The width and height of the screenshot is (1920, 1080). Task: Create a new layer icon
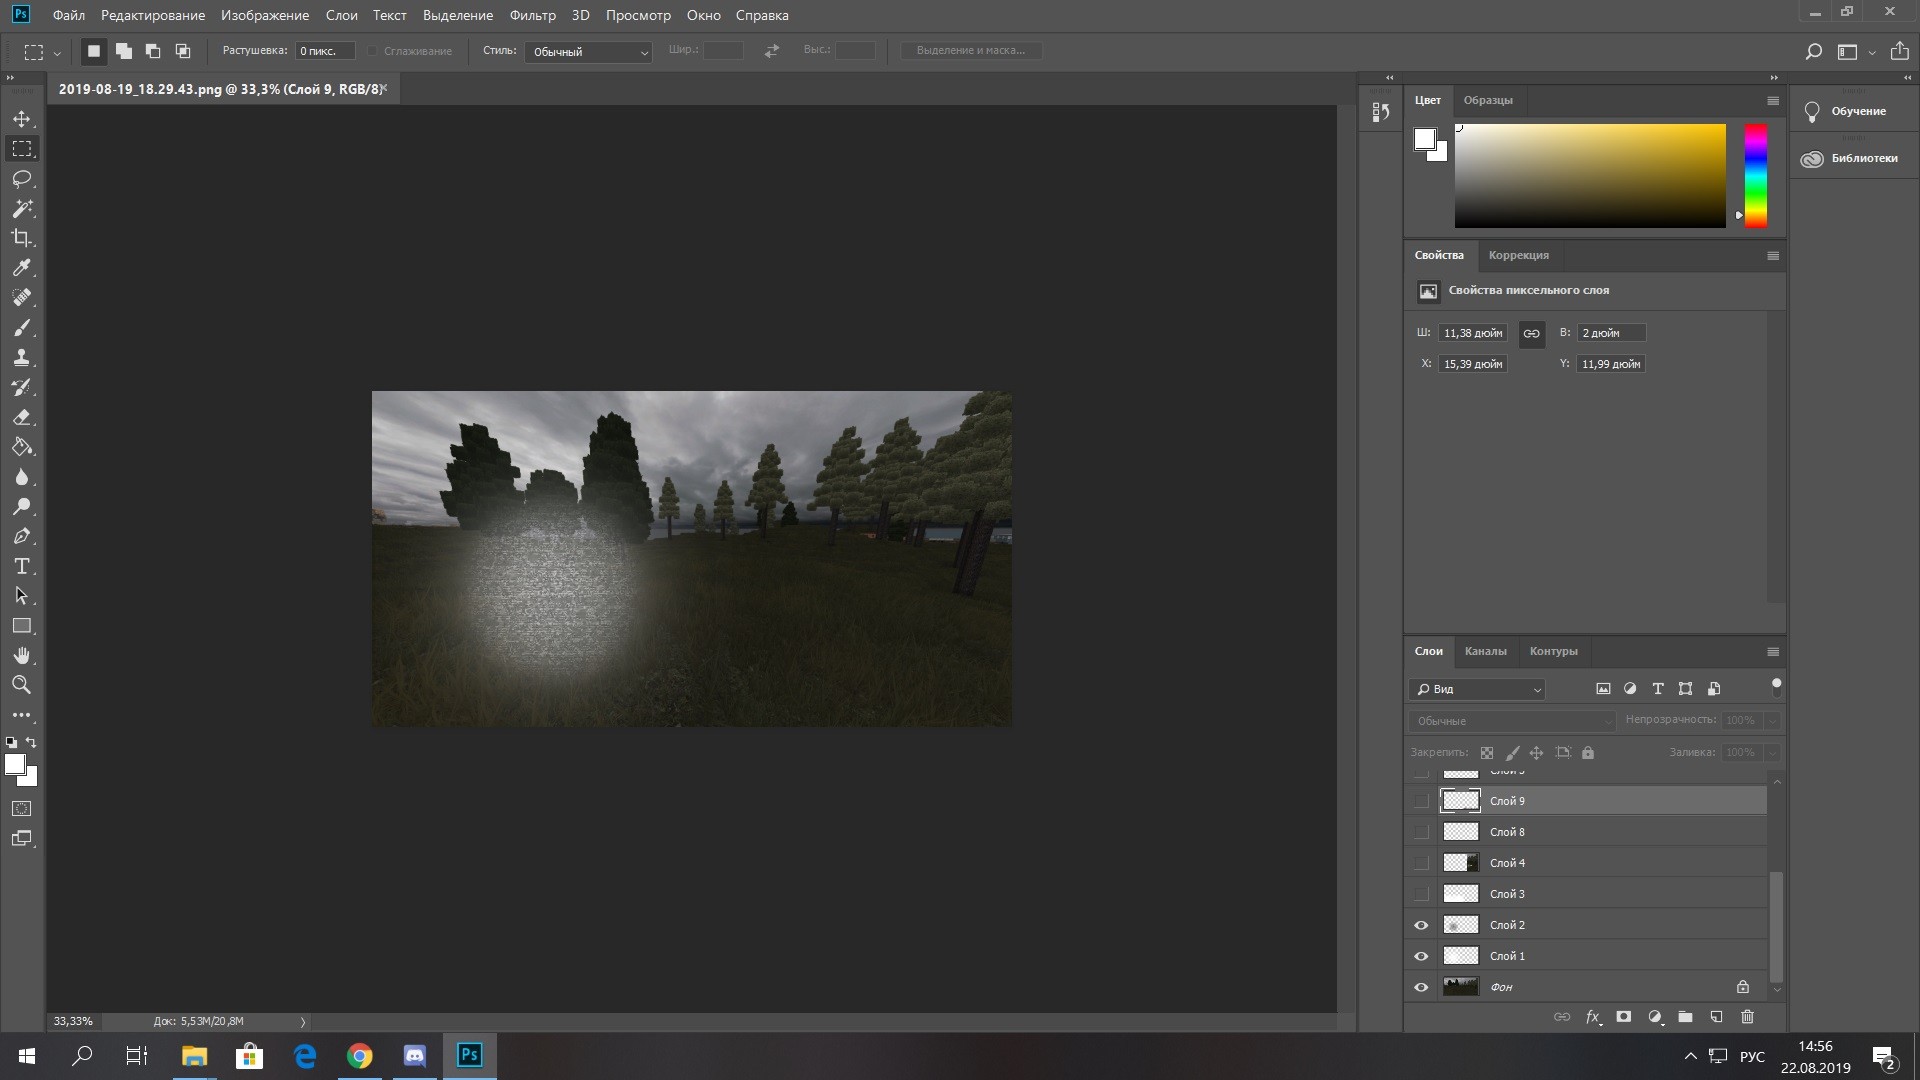pyautogui.click(x=1717, y=1017)
